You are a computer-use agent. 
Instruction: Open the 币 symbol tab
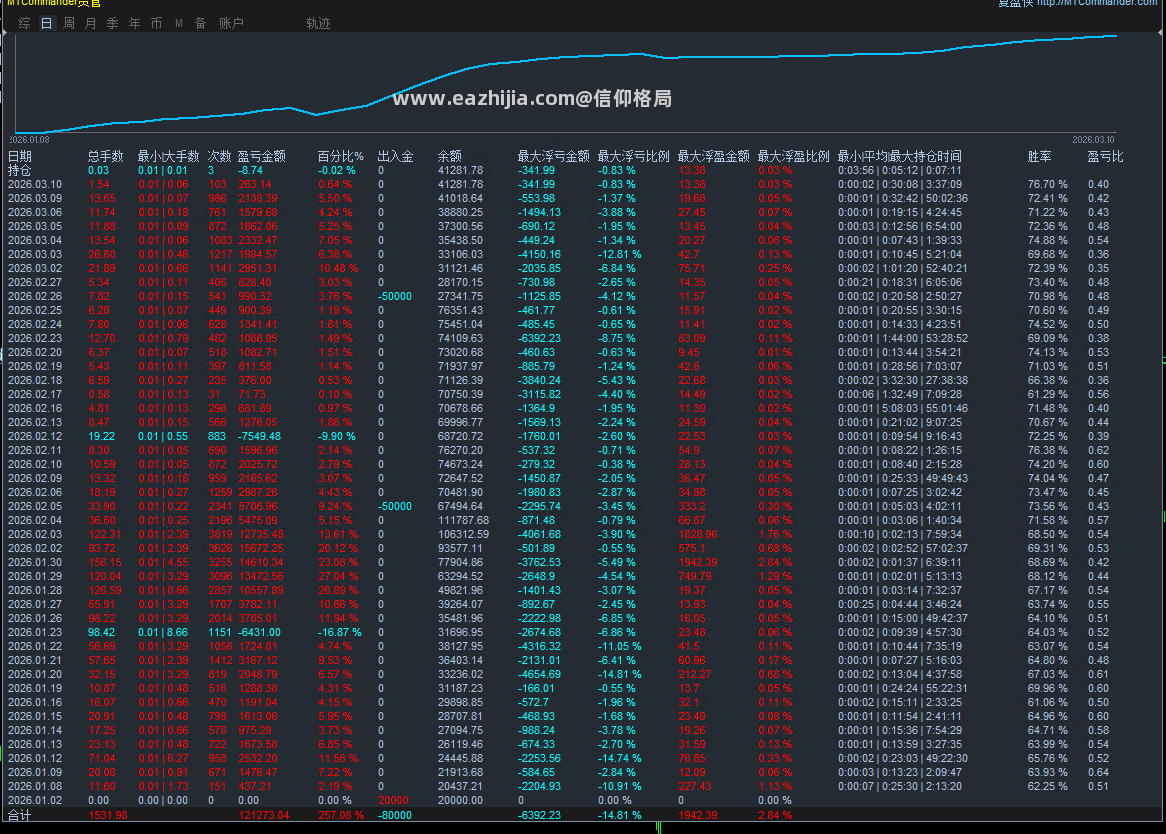coord(156,24)
